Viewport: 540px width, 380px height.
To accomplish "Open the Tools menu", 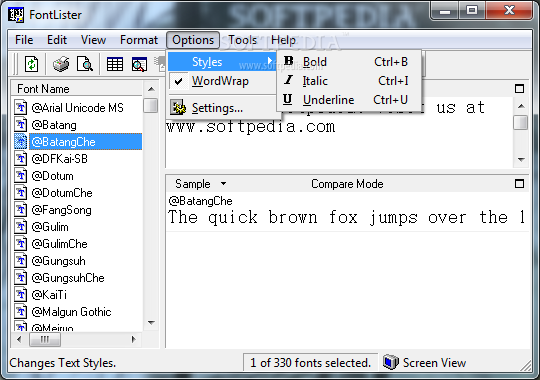I will [x=242, y=40].
